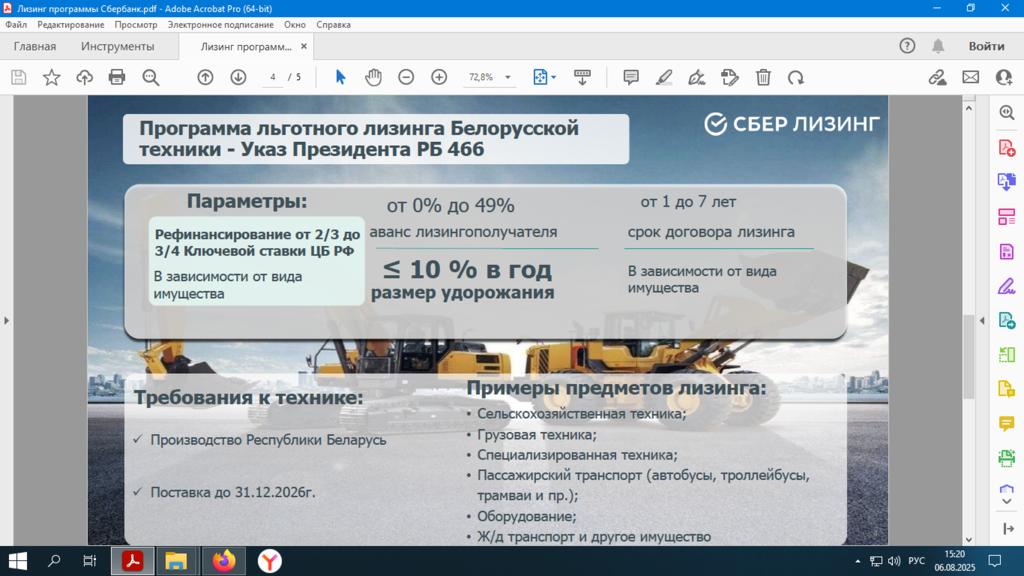
Task: Click the Войти sign-in button
Action: click(986, 46)
